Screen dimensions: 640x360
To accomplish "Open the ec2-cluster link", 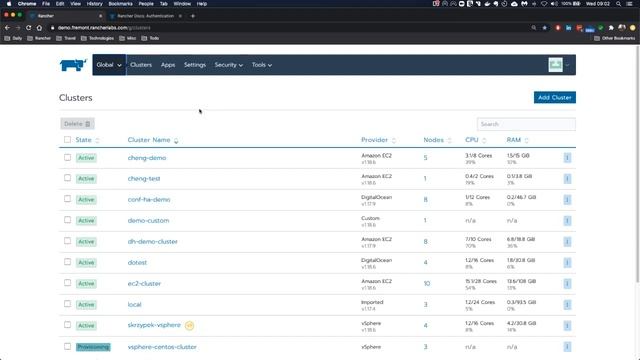I will 144,284.
